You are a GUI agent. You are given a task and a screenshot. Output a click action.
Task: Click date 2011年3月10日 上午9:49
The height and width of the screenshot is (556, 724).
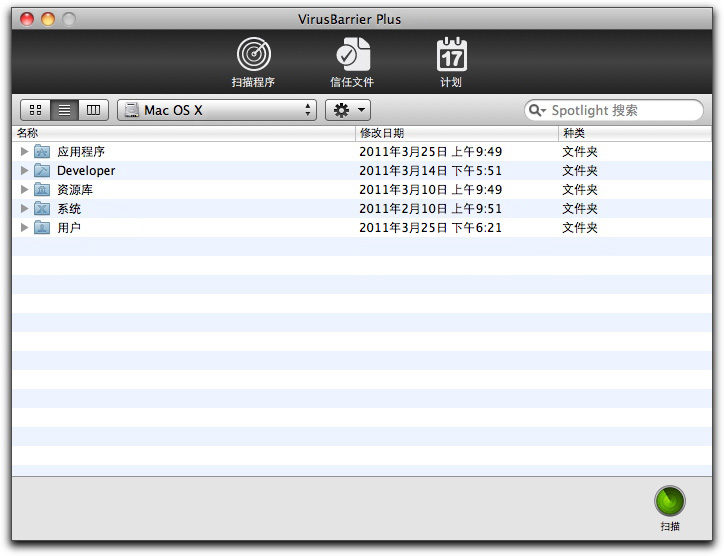pyautogui.click(x=430, y=189)
